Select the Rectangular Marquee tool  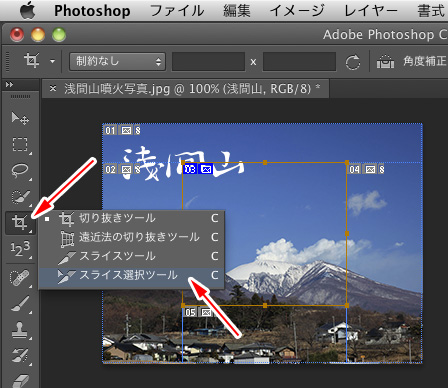click(20, 145)
